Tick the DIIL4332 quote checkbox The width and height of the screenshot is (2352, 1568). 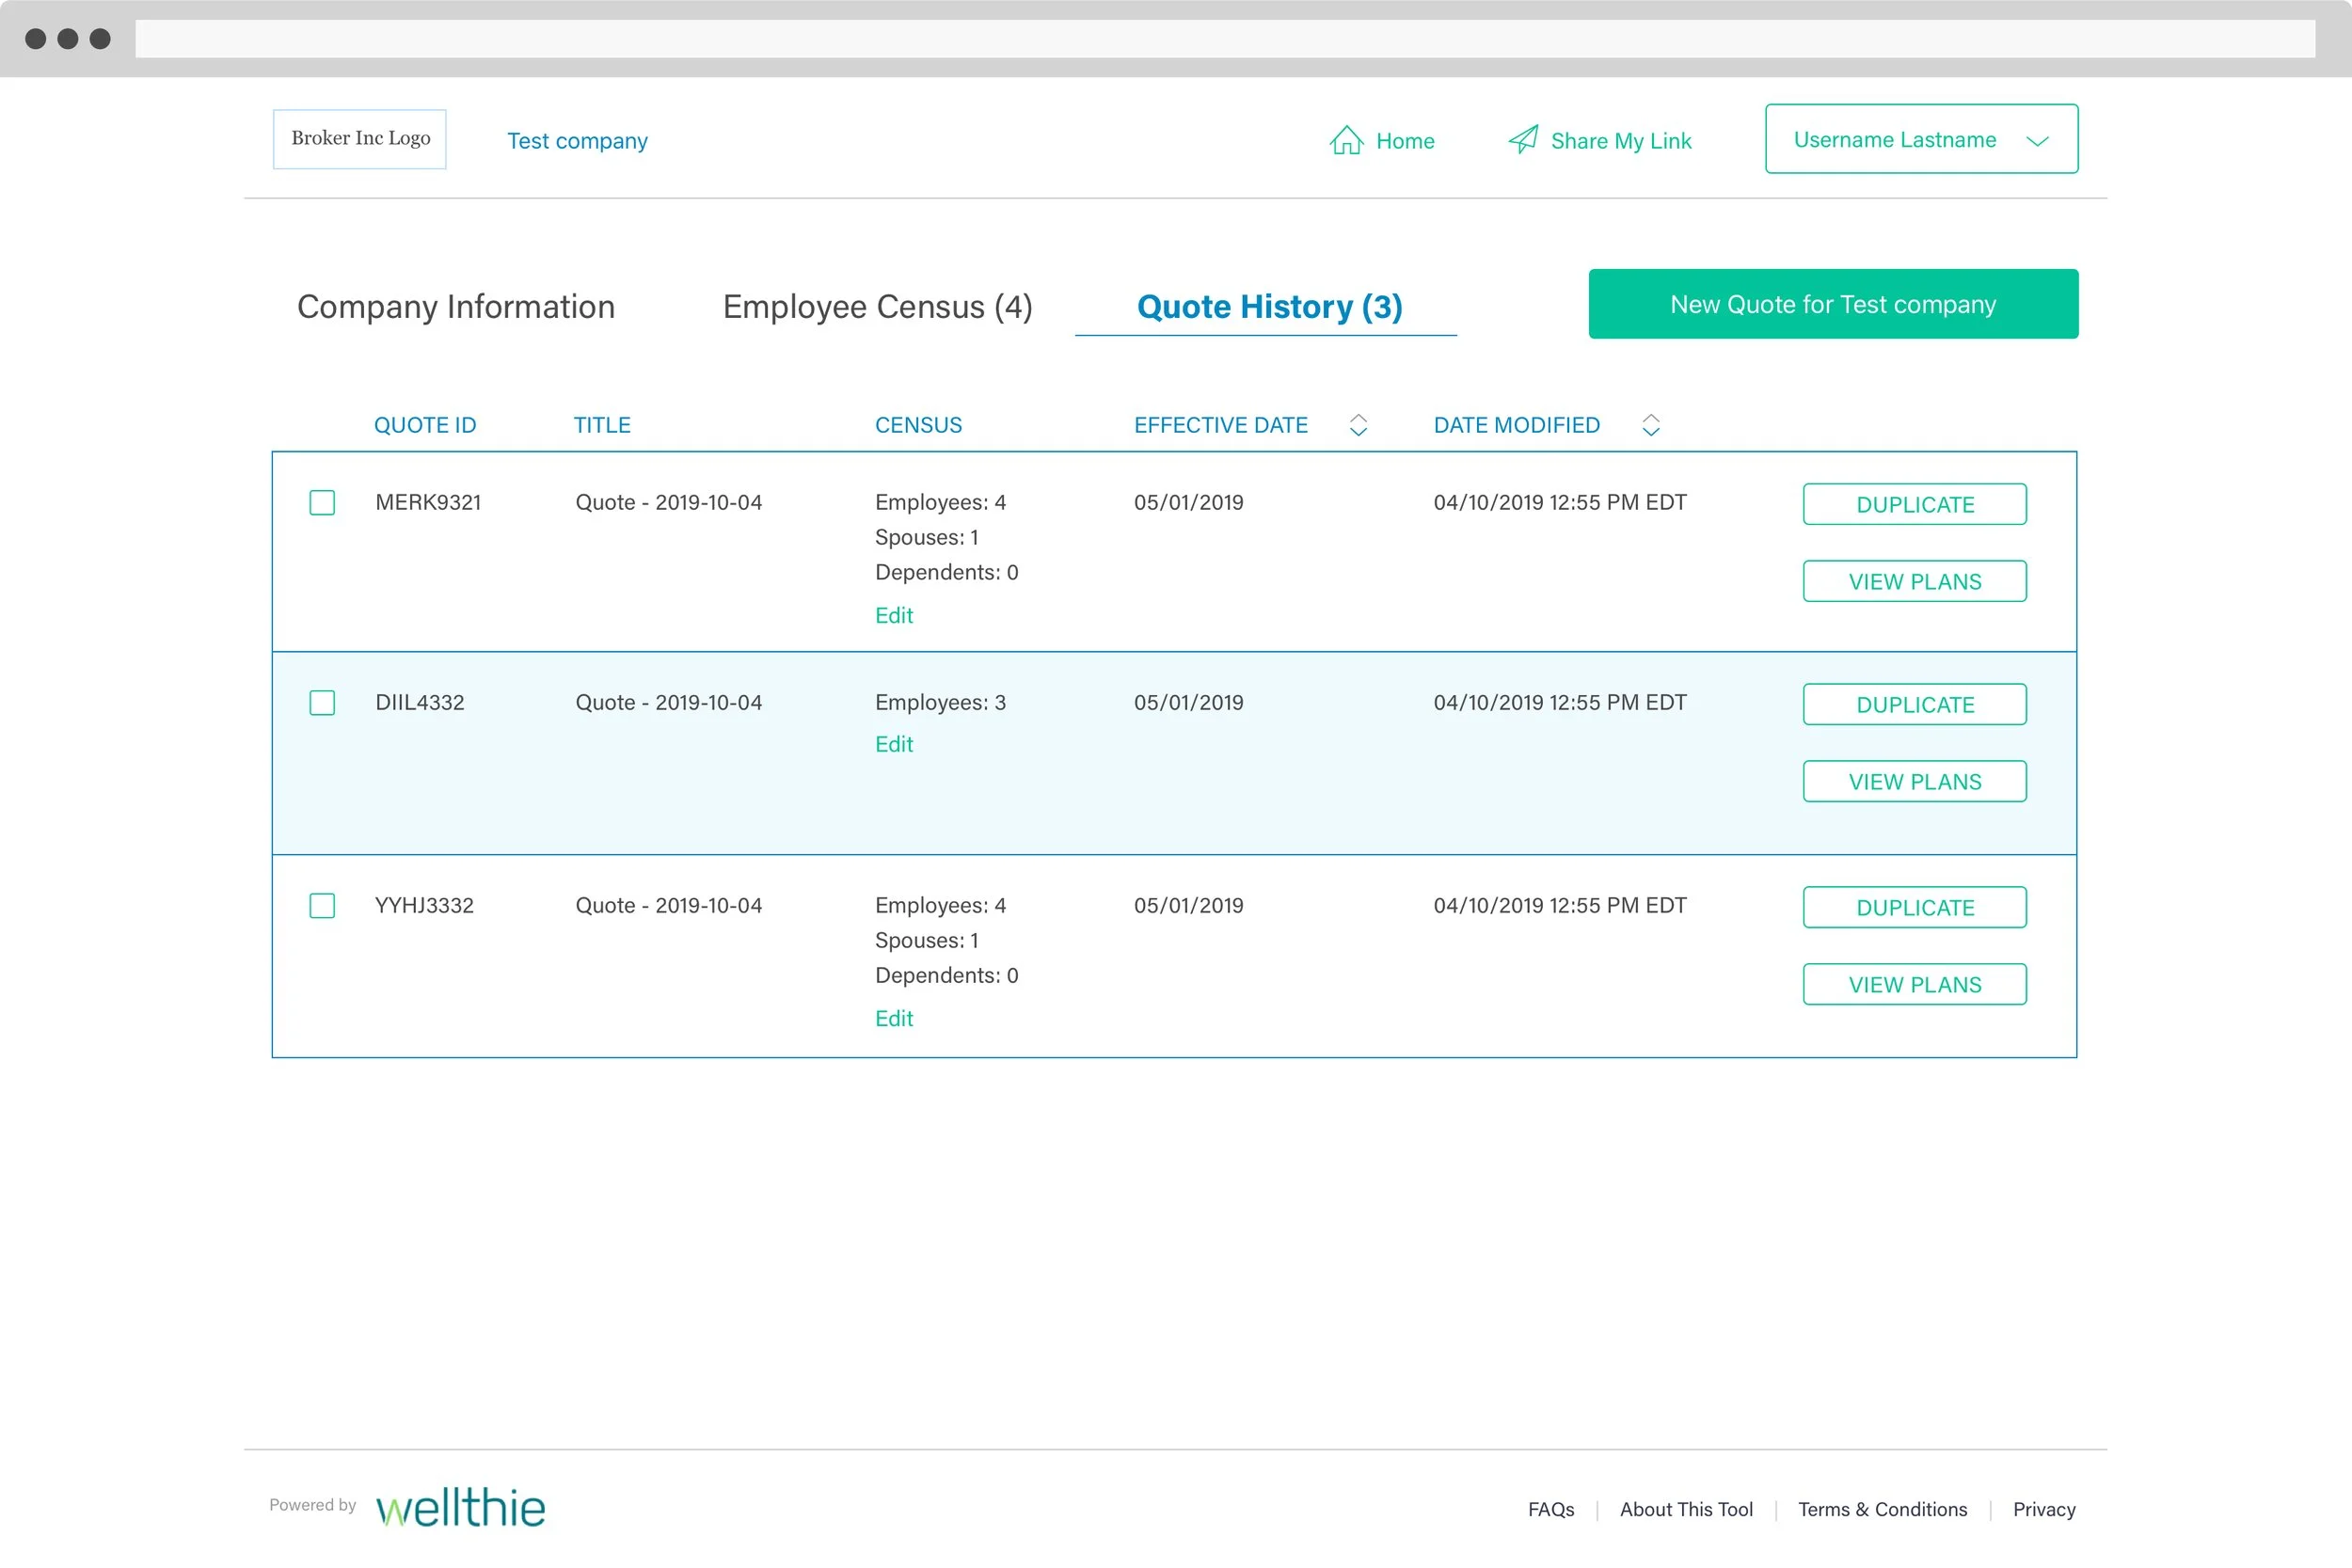point(322,703)
